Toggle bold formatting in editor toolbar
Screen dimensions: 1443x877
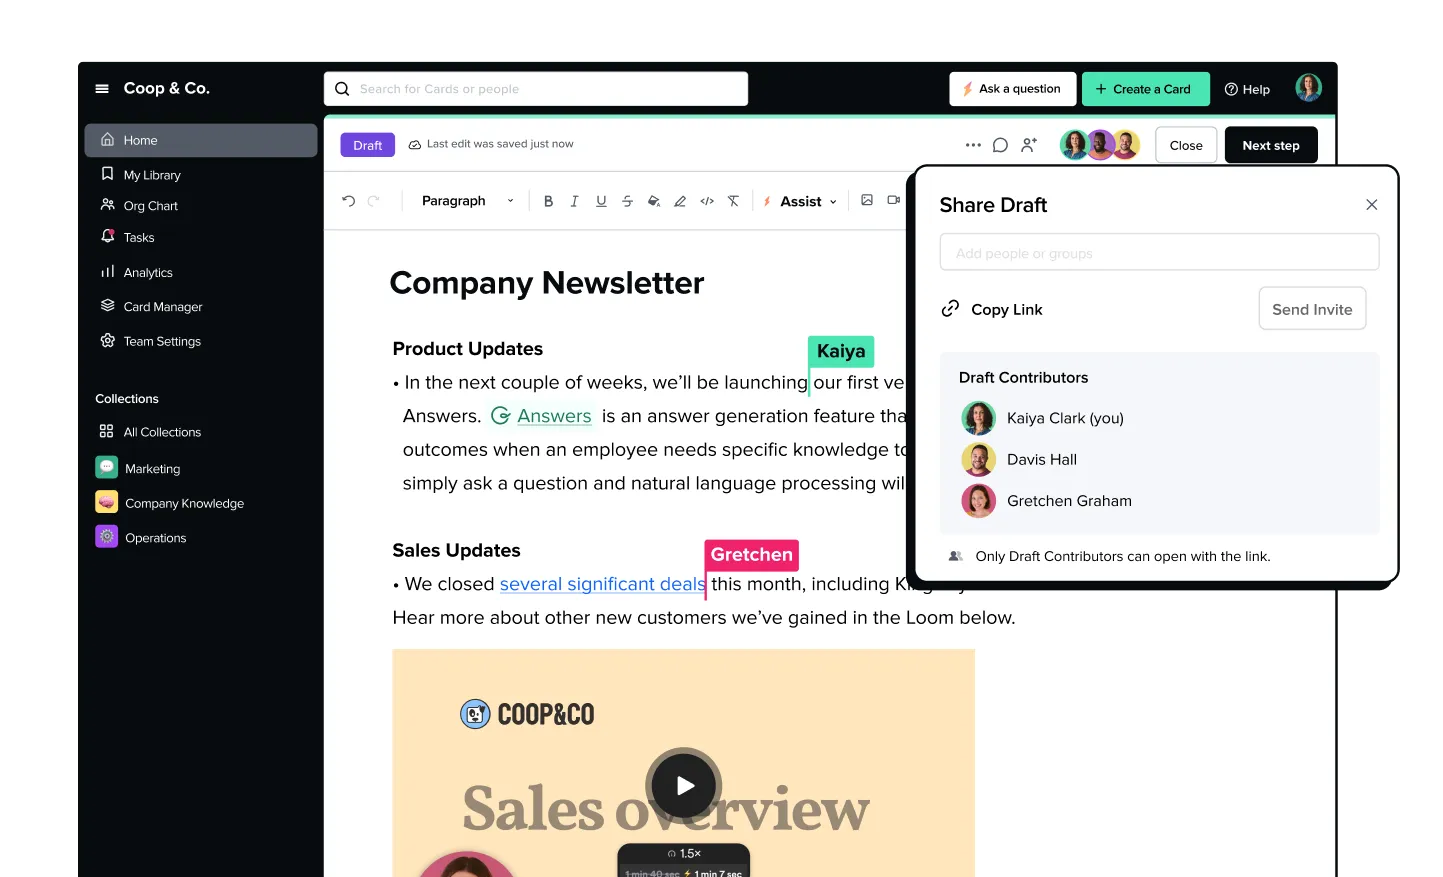[x=548, y=201]
